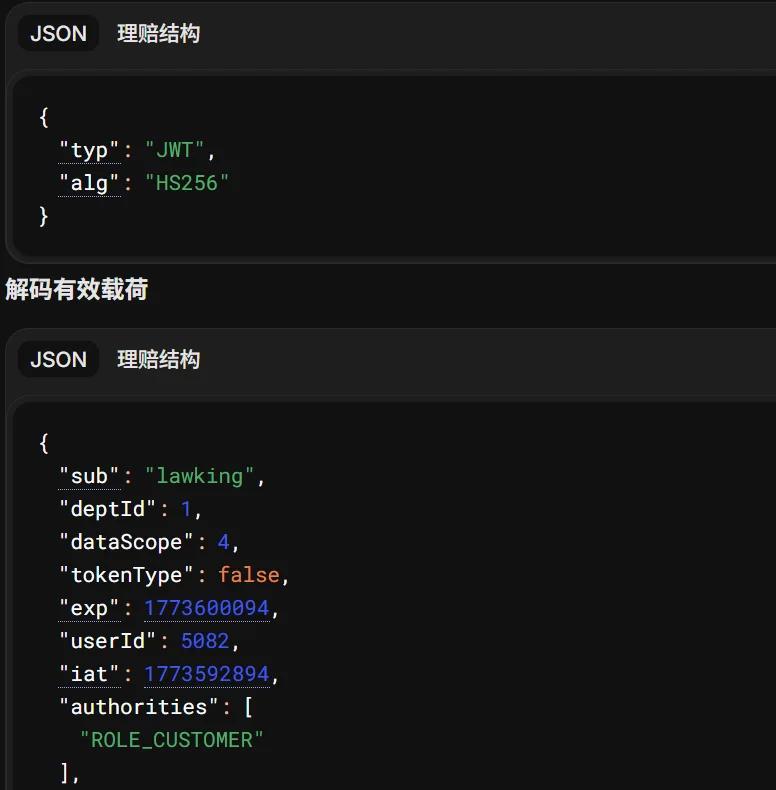The width and height of the screenshot is (776, 790).
Task: Click the "typ" key in header JSON
Action: 89,150
